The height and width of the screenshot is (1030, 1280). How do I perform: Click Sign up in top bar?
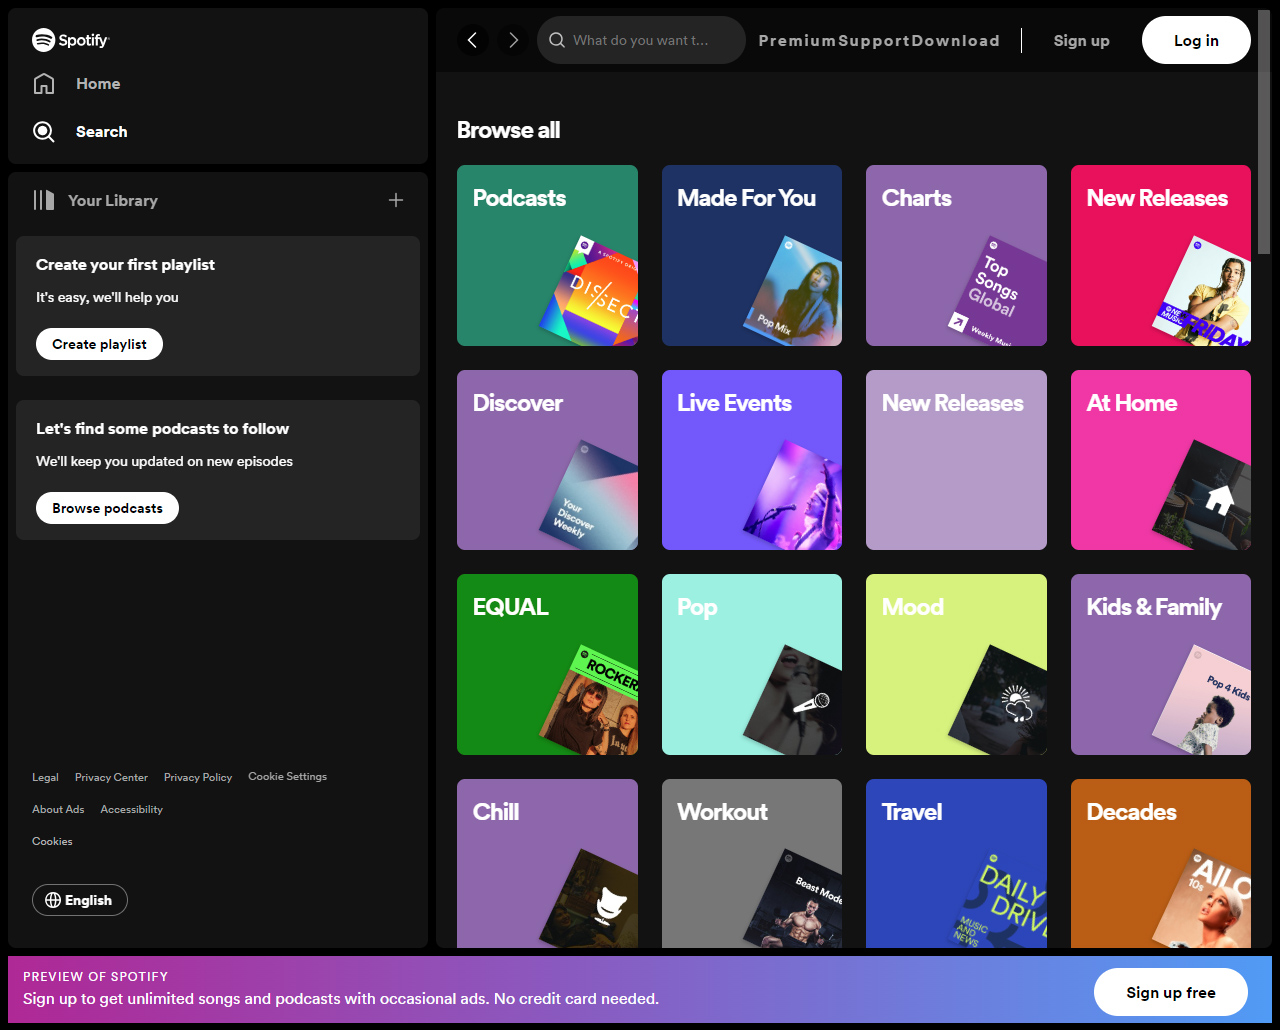pos(1081,40)
